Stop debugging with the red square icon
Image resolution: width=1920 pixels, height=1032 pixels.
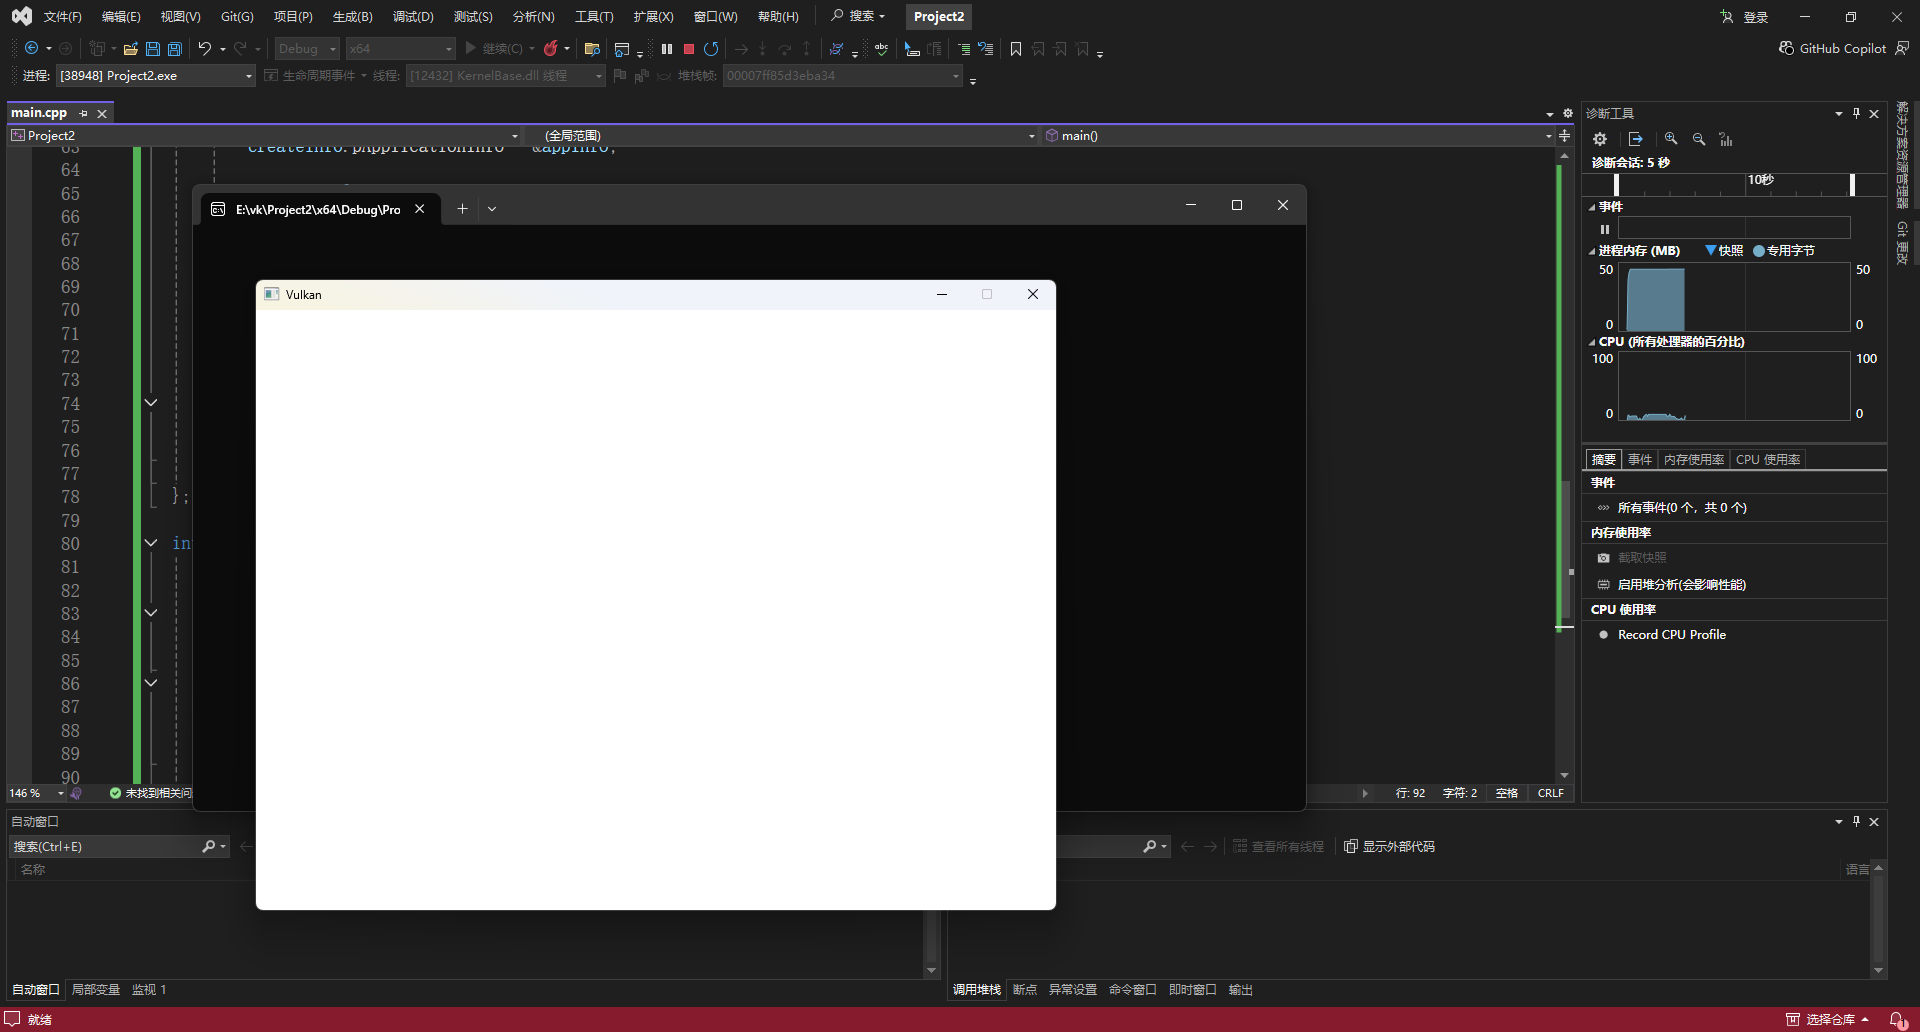pyautogui.click(x=689, y=48)
